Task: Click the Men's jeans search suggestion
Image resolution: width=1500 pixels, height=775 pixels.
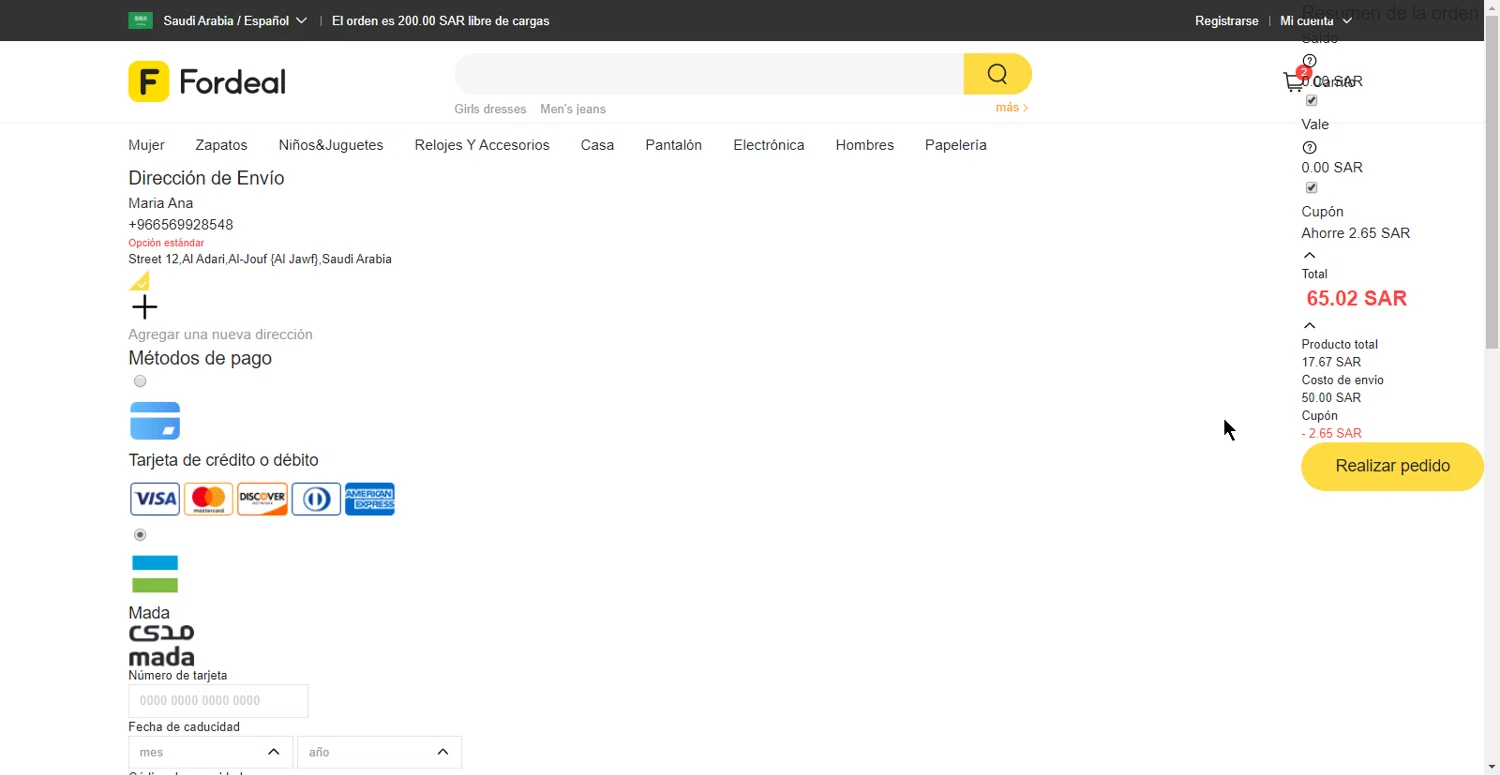Action: click(573, 109)
